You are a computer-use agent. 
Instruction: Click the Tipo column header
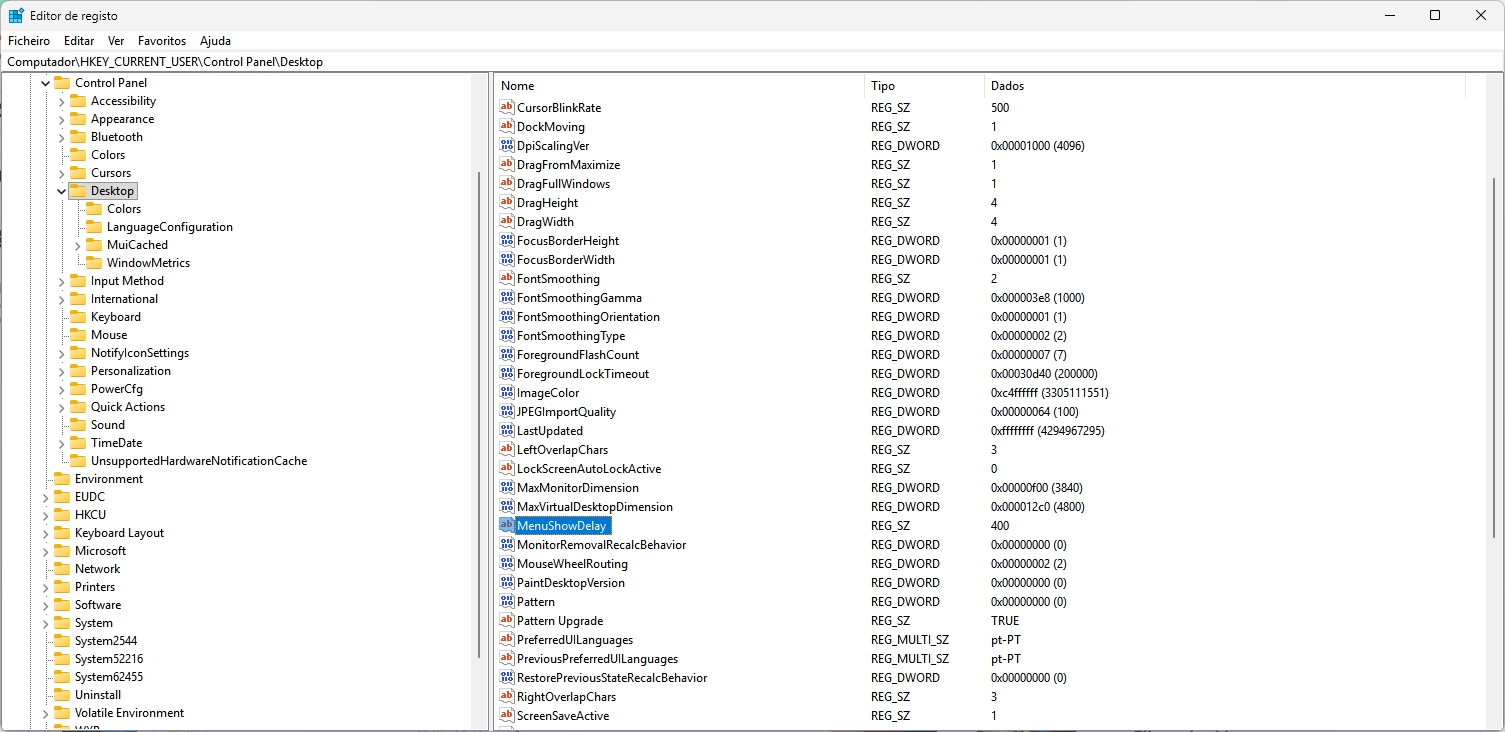point(890,85)
